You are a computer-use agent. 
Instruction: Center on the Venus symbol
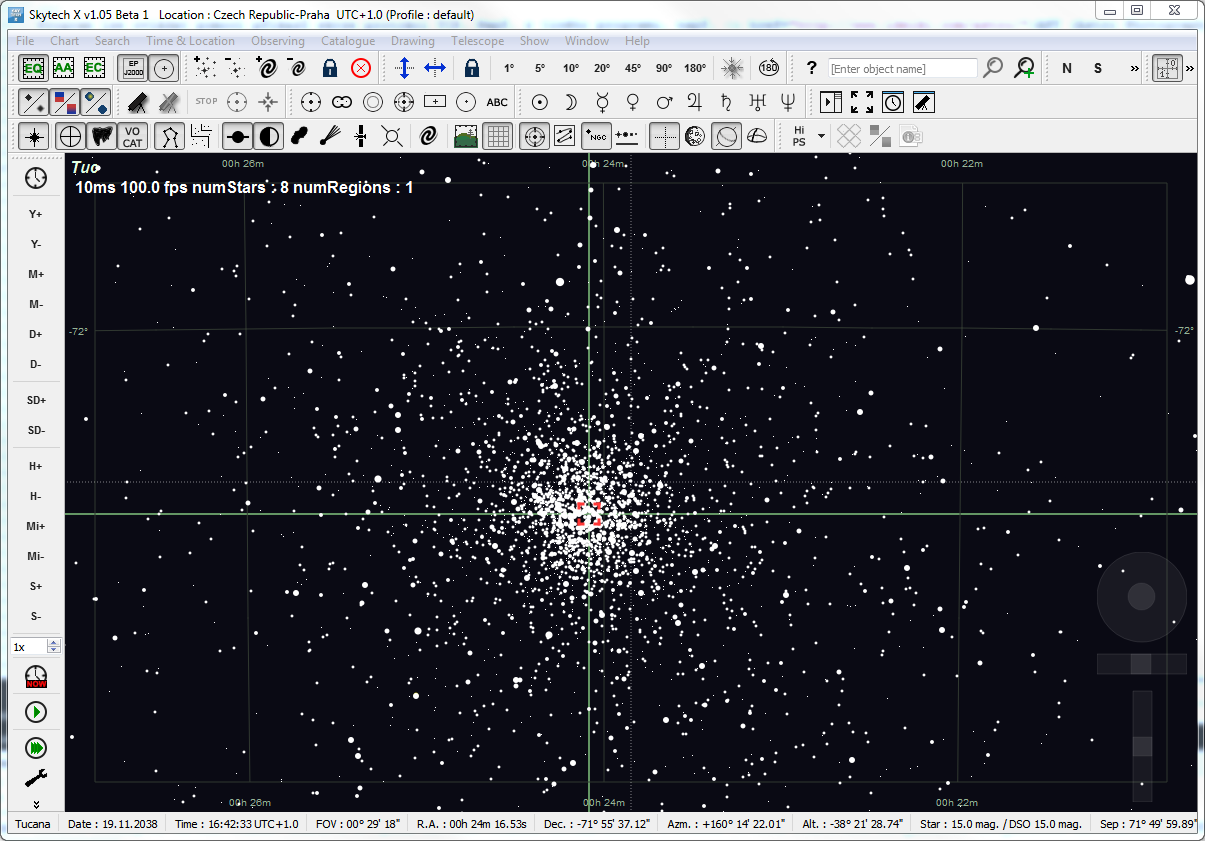tap(633, 102)
